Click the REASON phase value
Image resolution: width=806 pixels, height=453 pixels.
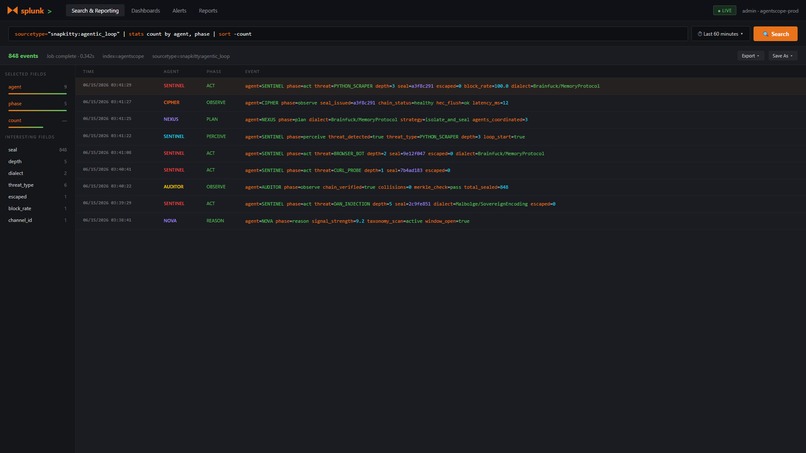pyautogui.click(x=215, y=221)
